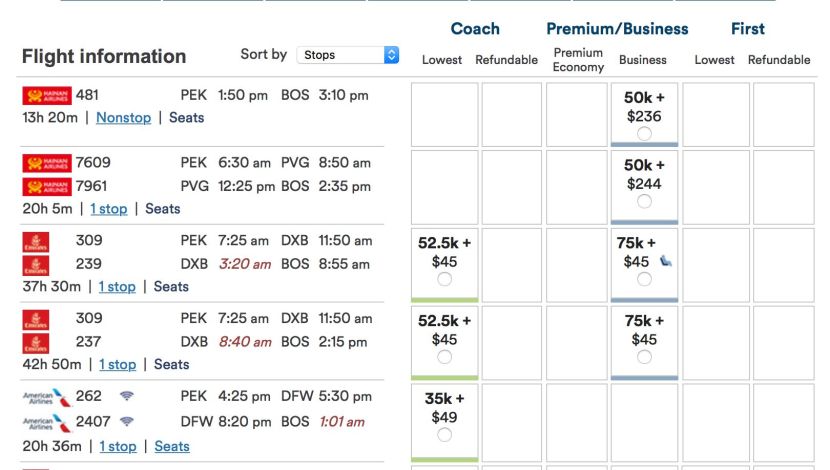Viewport: 830px width, 470px height.
Task: Click the WiFi icon next to flight 262
Action: tap(127, 396)
